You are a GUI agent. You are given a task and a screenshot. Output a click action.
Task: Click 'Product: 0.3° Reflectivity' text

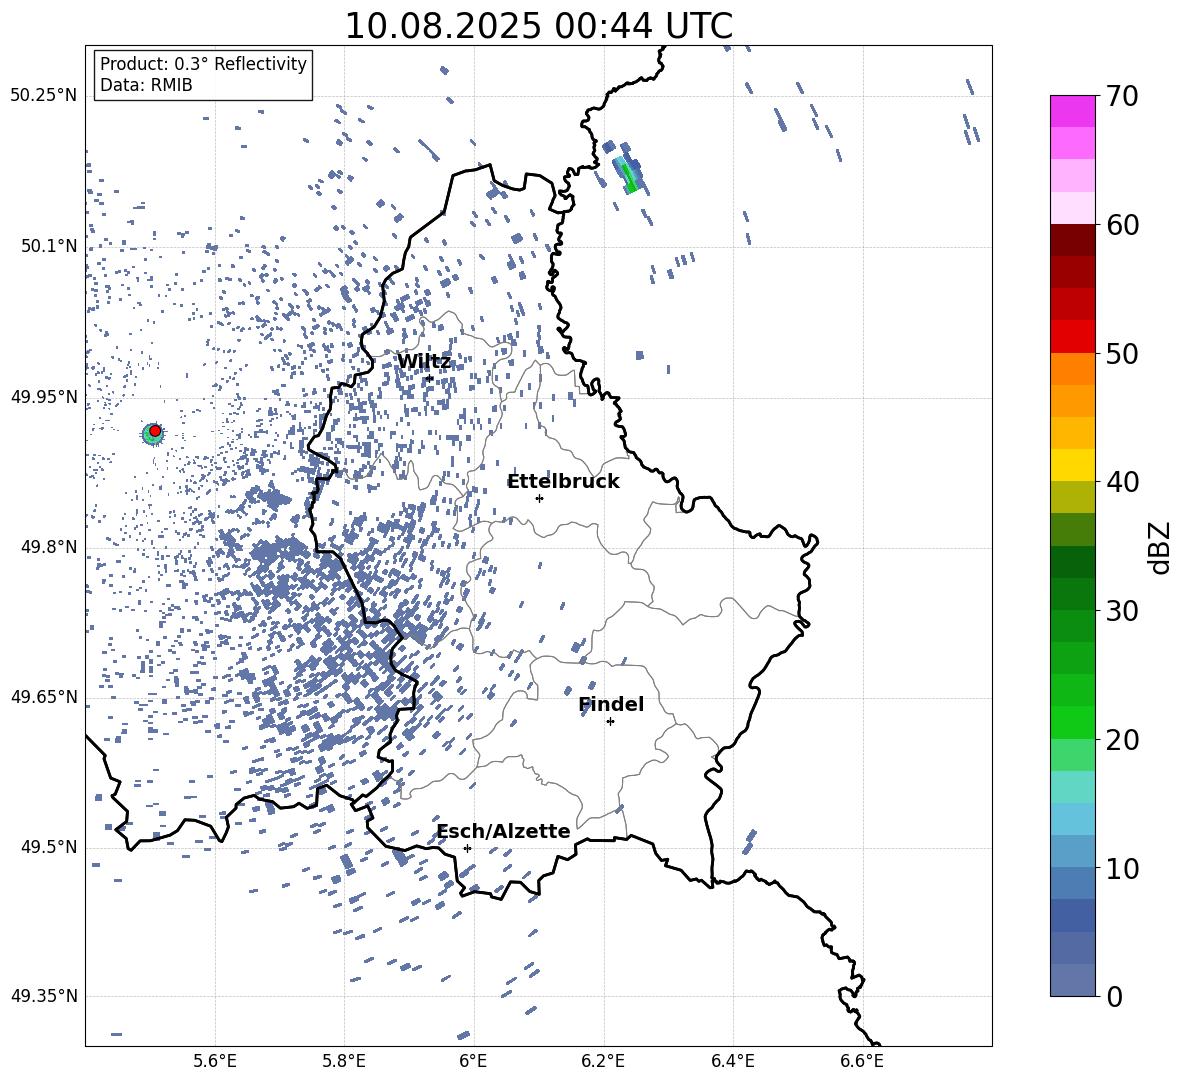click(203, 64)
